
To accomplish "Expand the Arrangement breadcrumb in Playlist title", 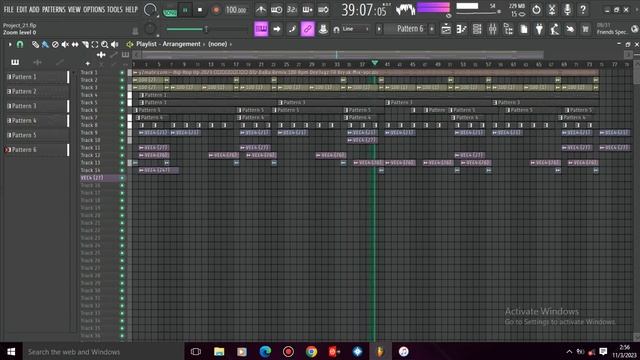I will 181,44.
